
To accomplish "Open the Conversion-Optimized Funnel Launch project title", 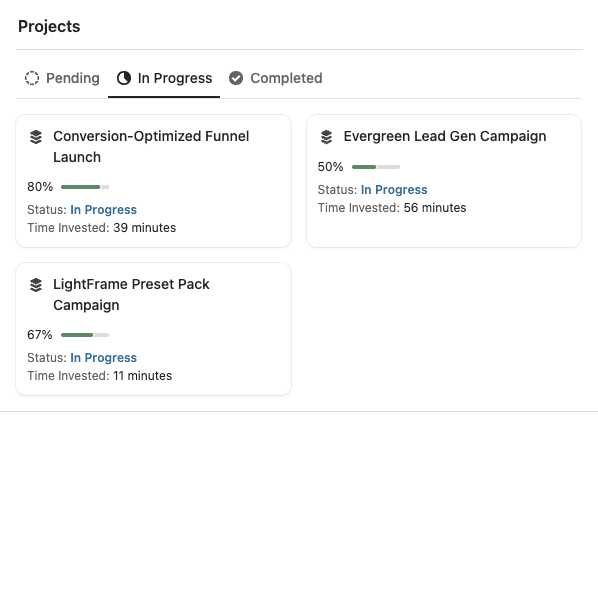I will click(151, 147).
